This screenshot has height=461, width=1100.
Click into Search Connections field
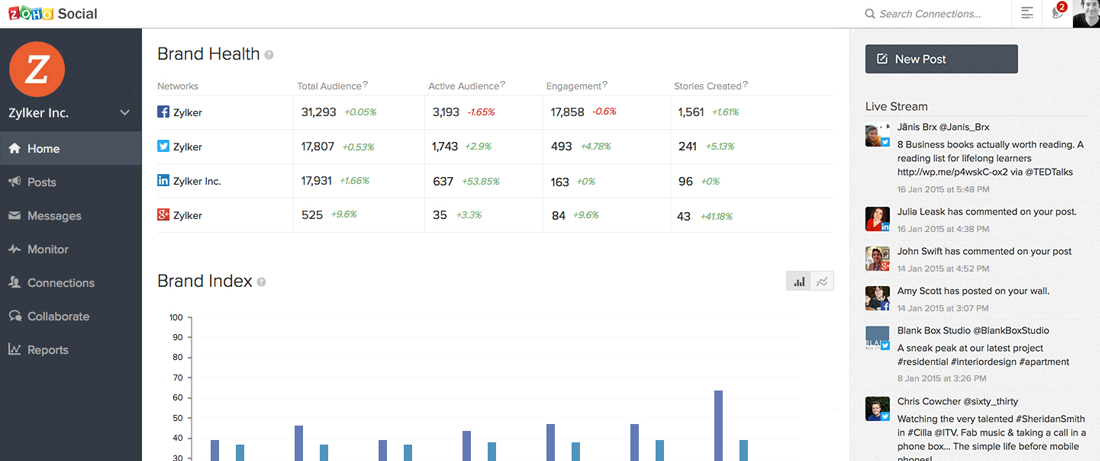[x=930, y=13]
